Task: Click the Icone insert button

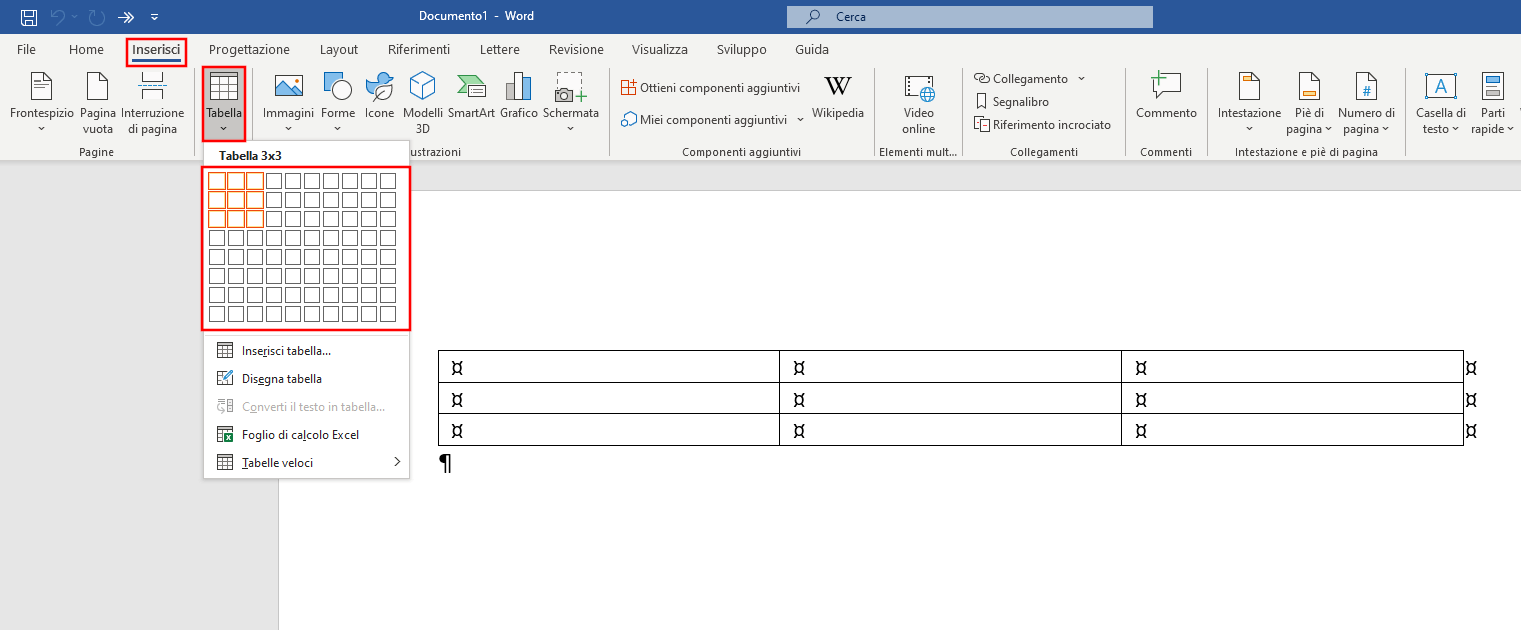Action: click(379, 98)
